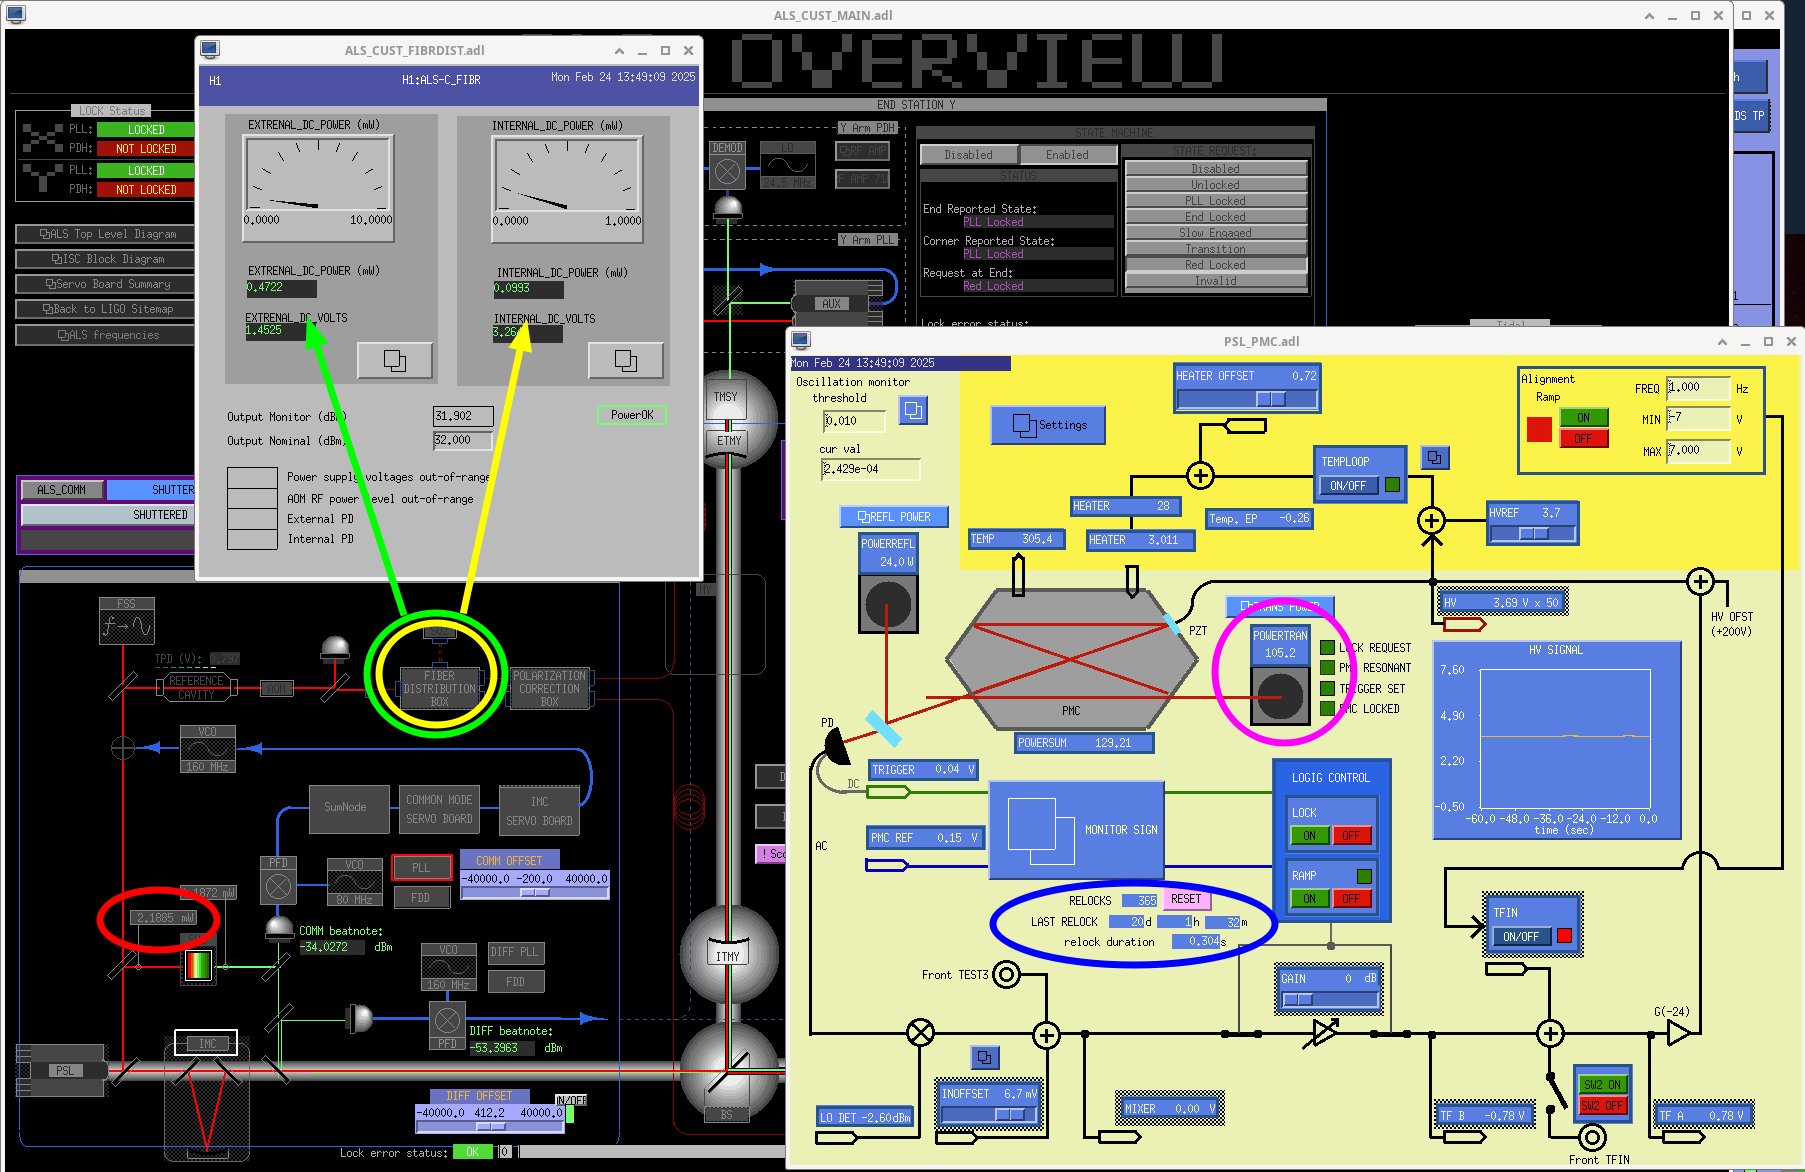
Task: Open ALS frequencies menu
Action: tap(106, 335)
